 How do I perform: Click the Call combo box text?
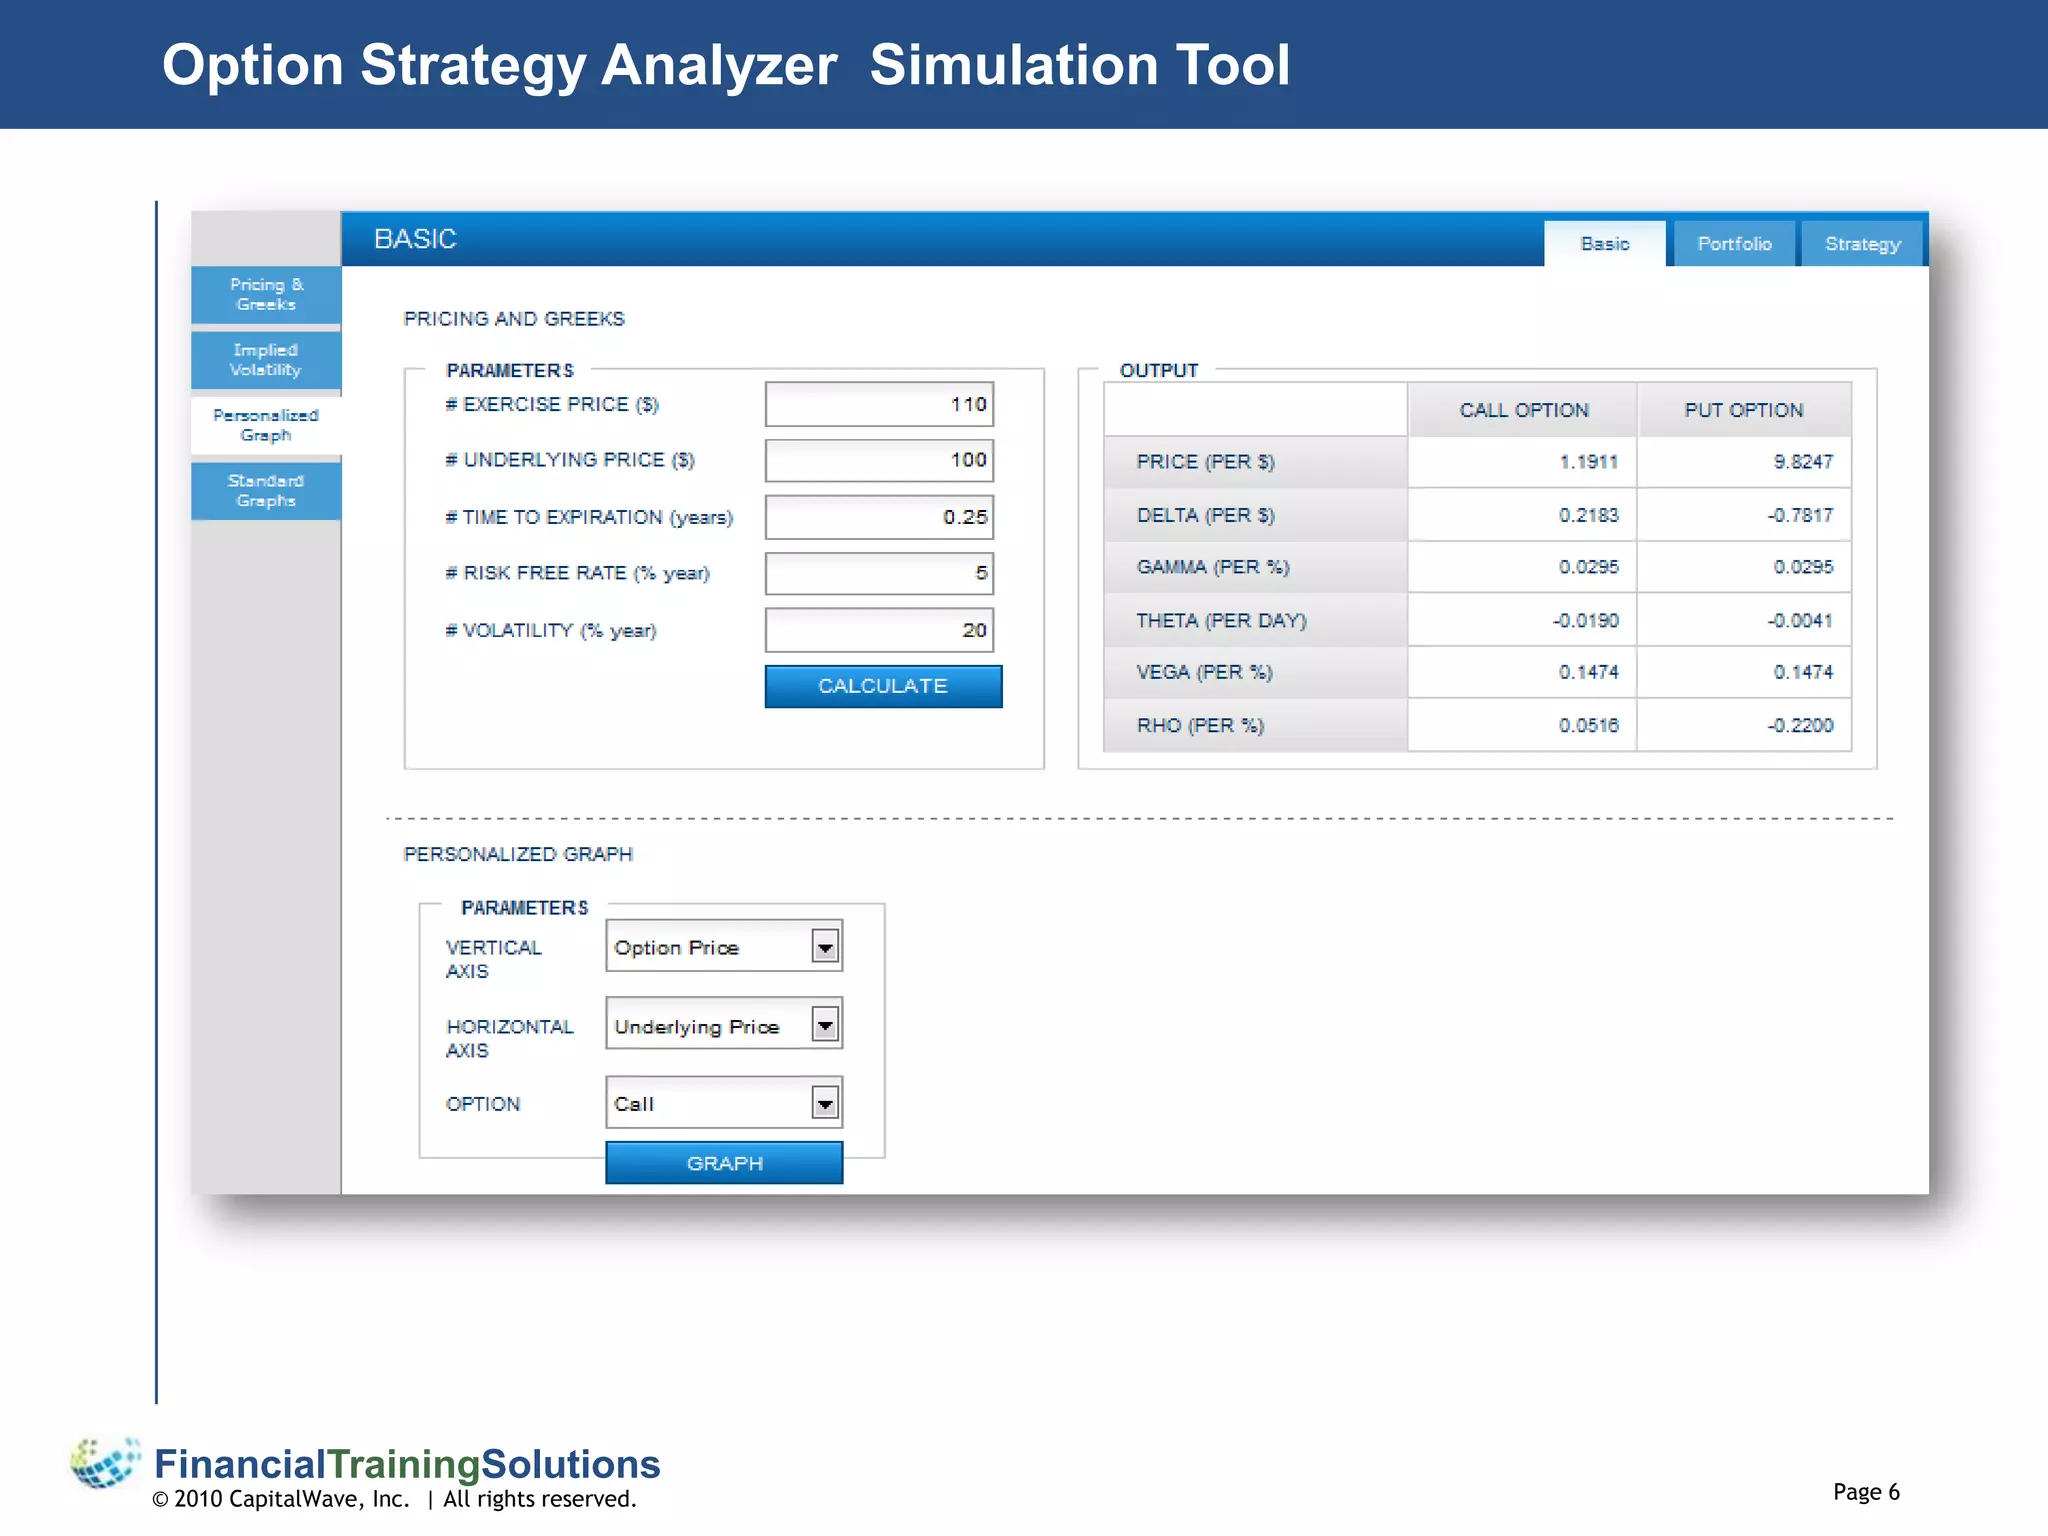click(x=634, y=1104)
